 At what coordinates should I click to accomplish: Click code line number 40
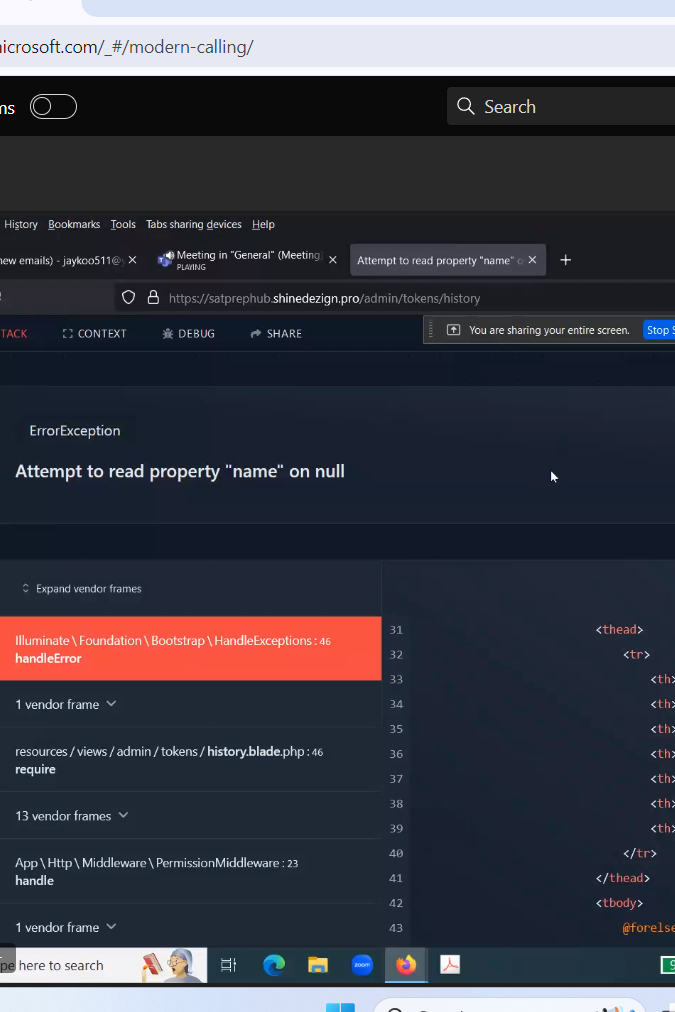(x=396, y=853)
